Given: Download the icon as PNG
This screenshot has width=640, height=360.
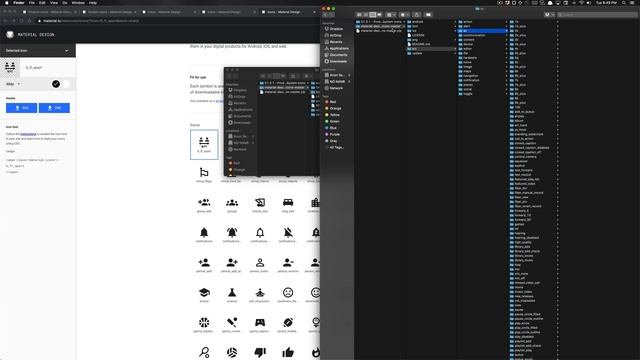Looking at the screenshot, I should pos(54,108).
